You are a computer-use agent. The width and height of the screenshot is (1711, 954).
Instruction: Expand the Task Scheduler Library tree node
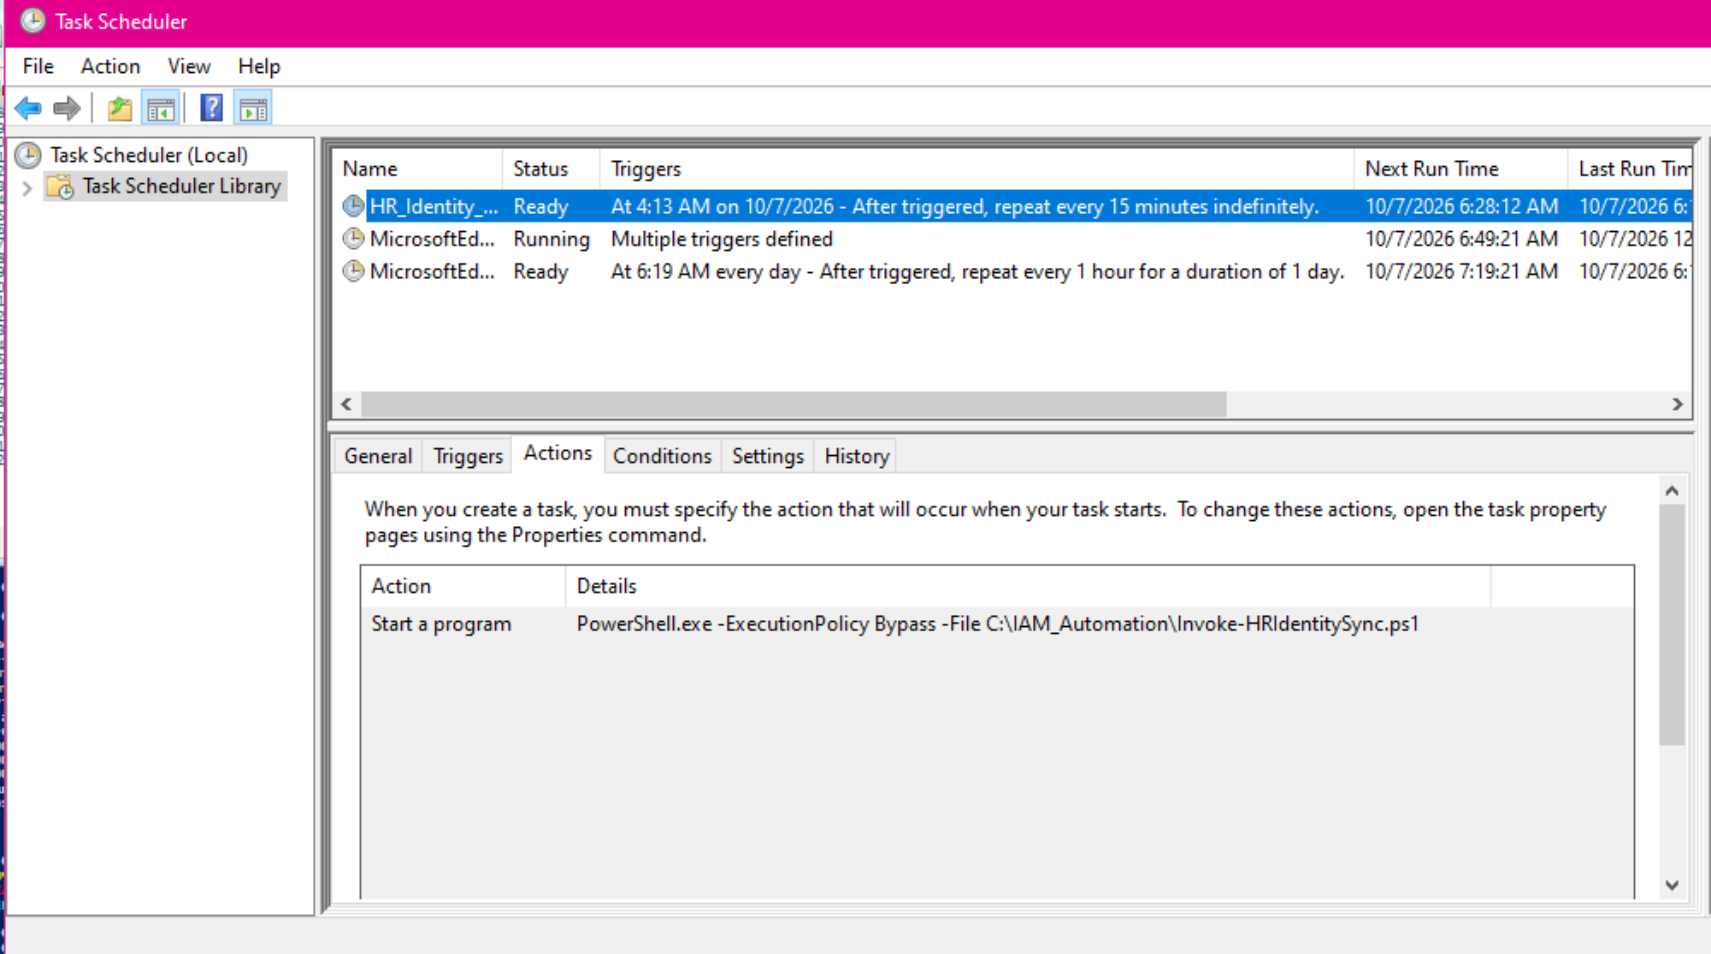click(27, 187)
